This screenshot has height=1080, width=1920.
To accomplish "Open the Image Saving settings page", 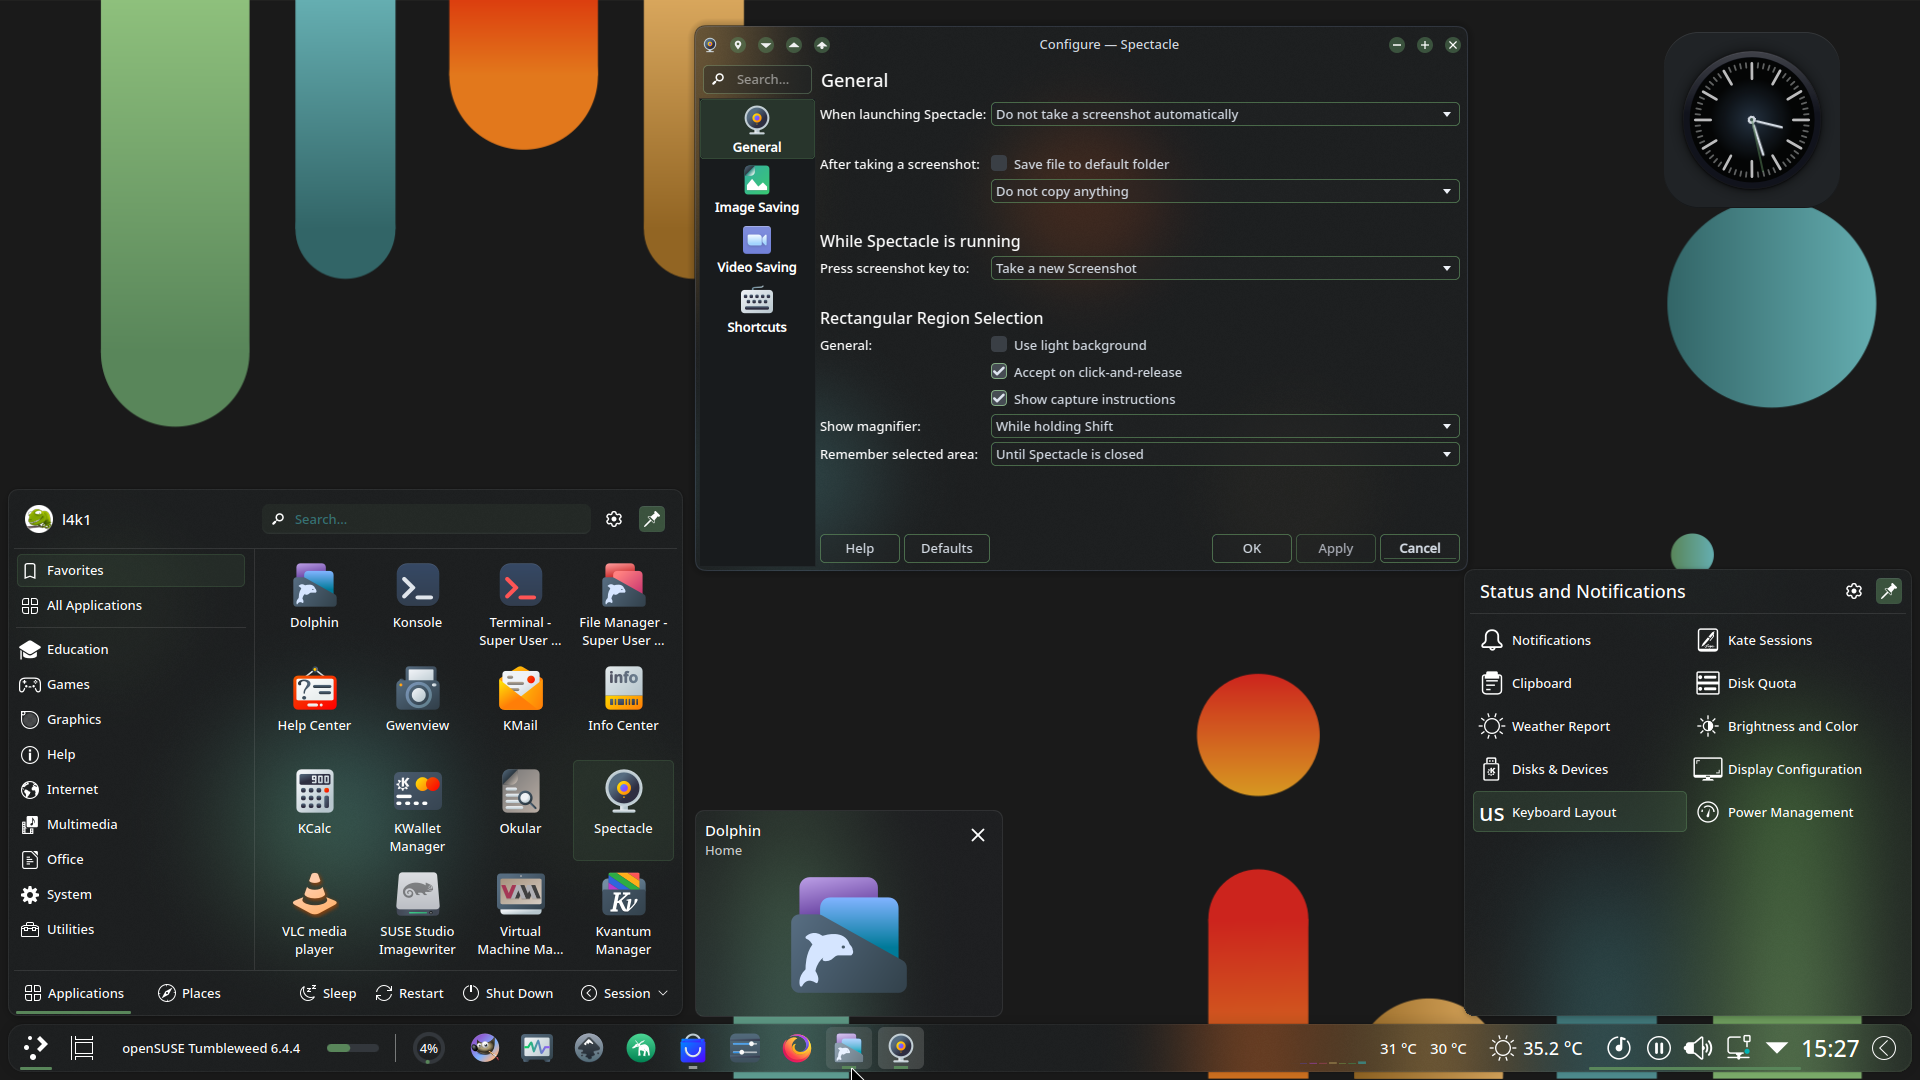I will (x=757, y=190).
